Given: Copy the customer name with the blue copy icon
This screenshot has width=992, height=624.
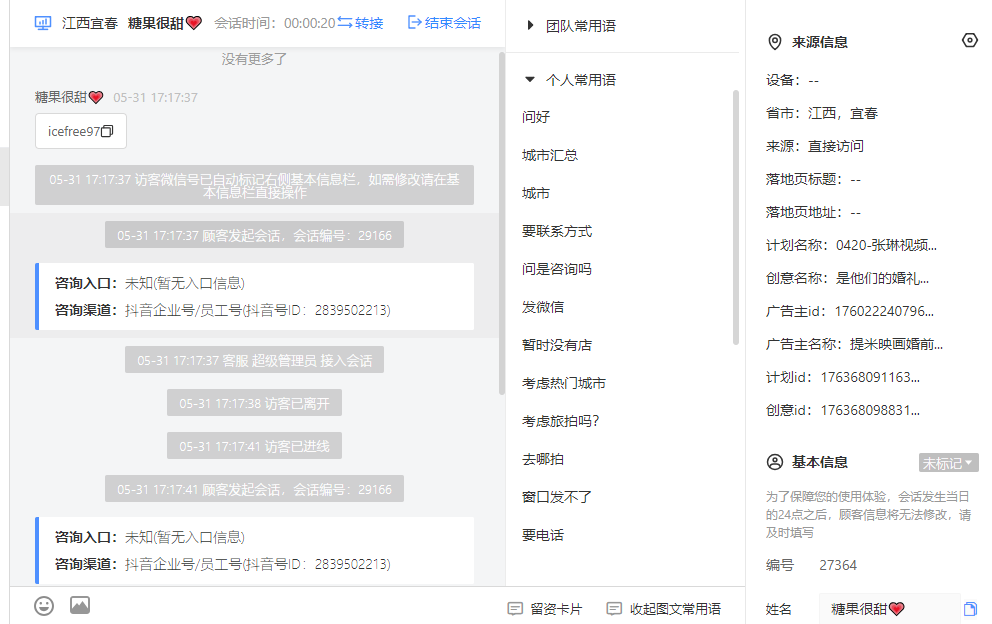Looking at the screenshot, I should [x=970, y=609].
